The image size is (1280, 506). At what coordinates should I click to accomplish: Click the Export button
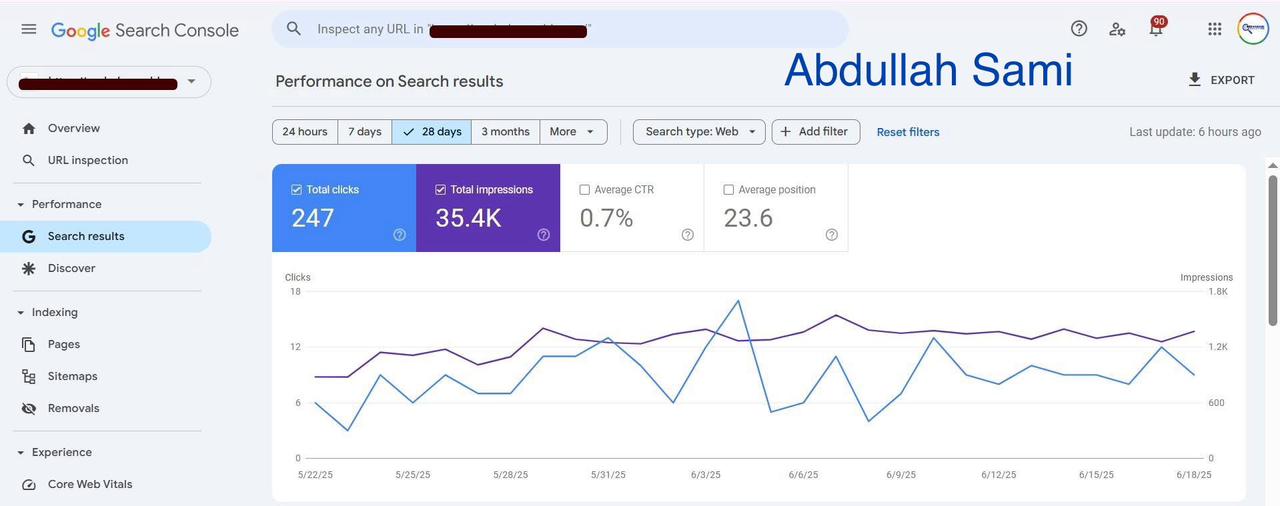(1221, 80)
